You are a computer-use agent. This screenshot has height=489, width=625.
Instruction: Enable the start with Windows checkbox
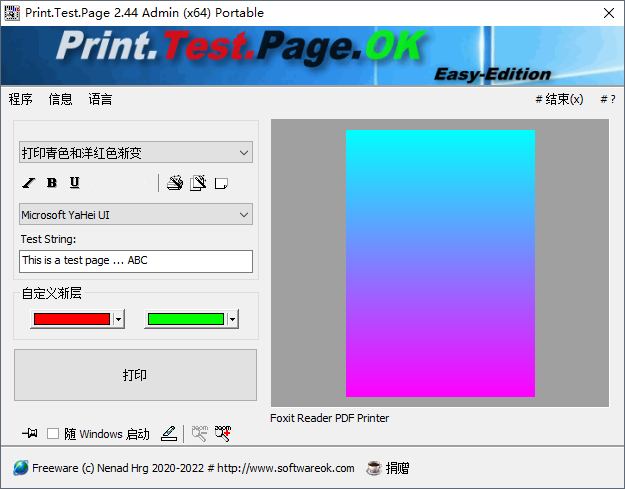[x=53, y=434]
